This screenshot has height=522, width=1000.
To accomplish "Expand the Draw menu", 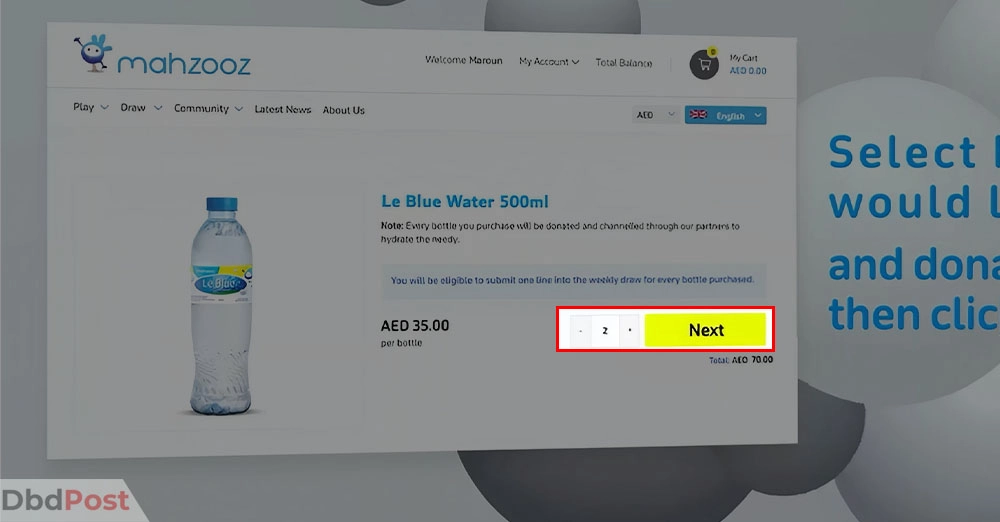I will [141, 108].
